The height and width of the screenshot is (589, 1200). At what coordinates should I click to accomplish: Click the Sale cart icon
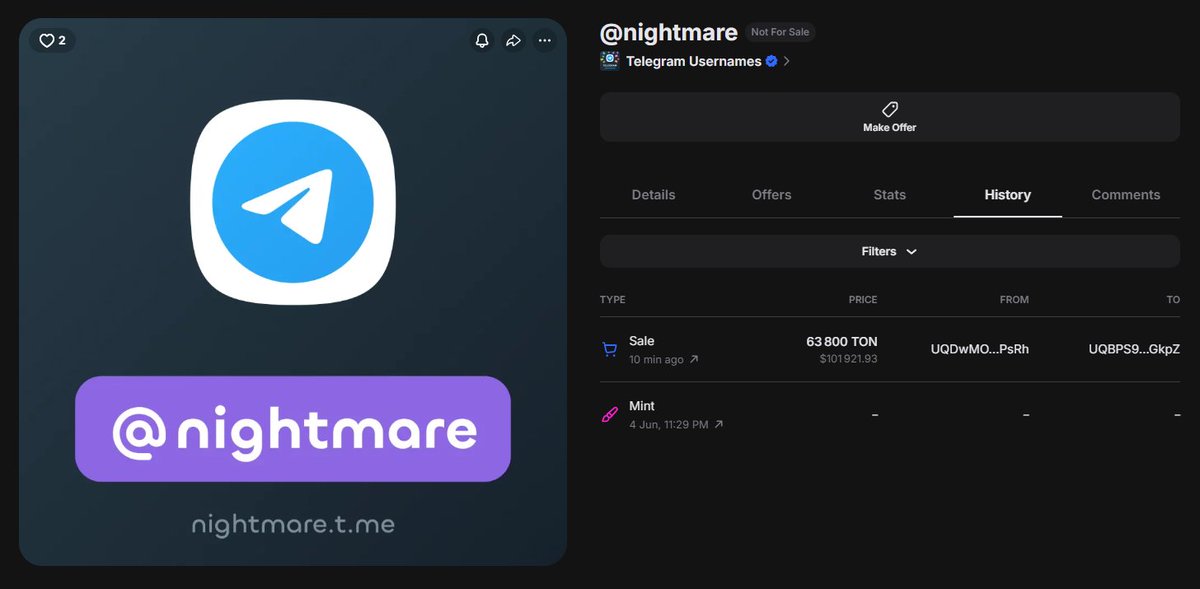609,350
